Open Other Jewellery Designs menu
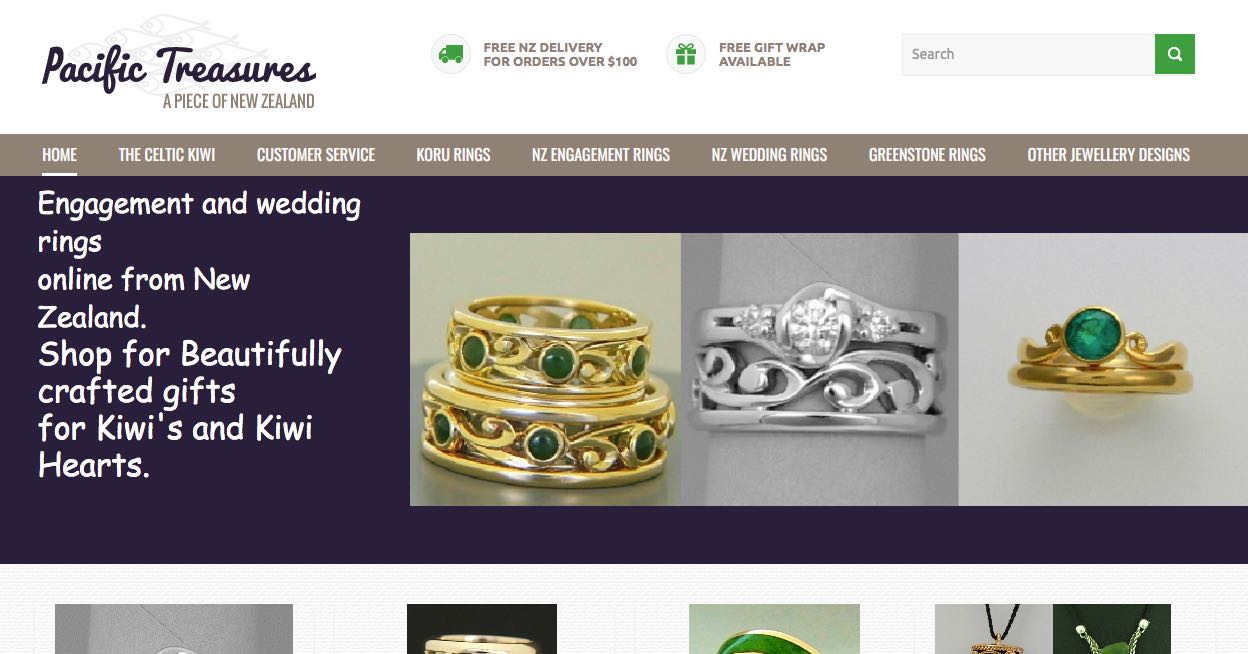This screenshot has height=654, width=1248. click(1109, 155)
